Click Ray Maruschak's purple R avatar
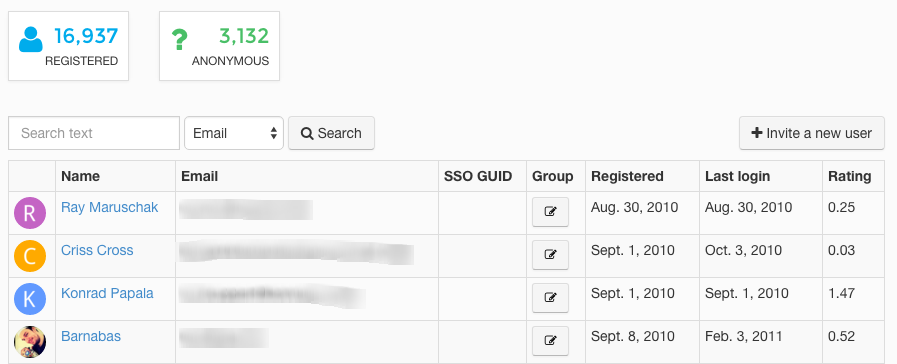The height and width of the screenshot is (364, 897). tap(30, 213)
